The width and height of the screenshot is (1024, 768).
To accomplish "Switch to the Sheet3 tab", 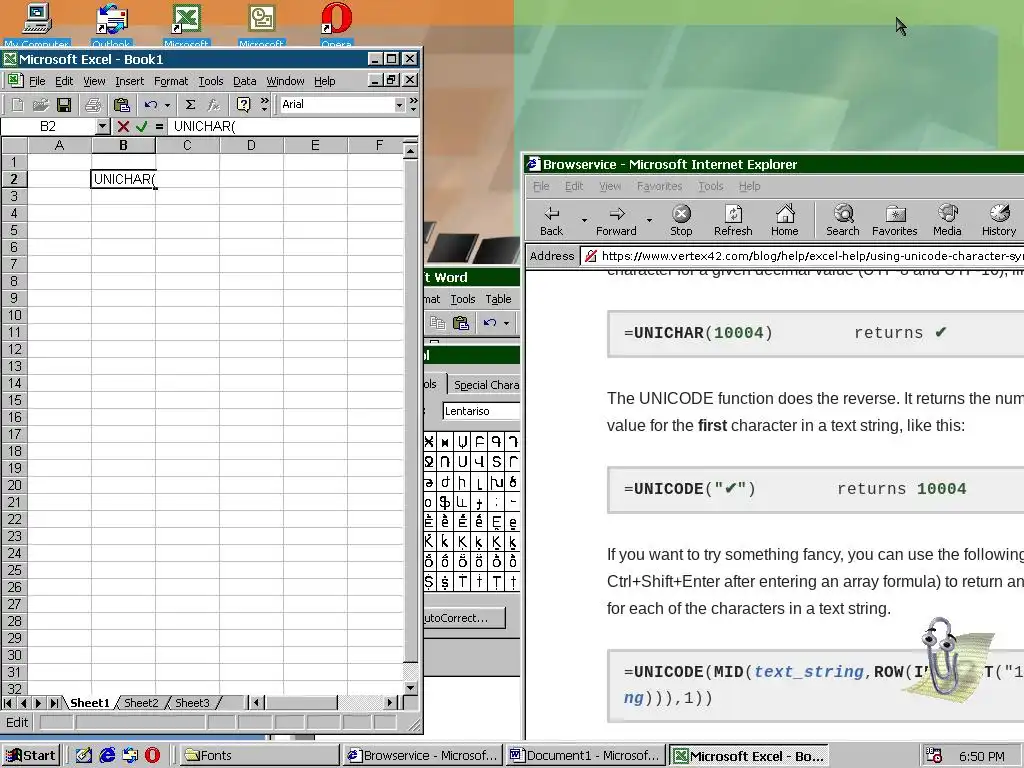I will point(192,703).
